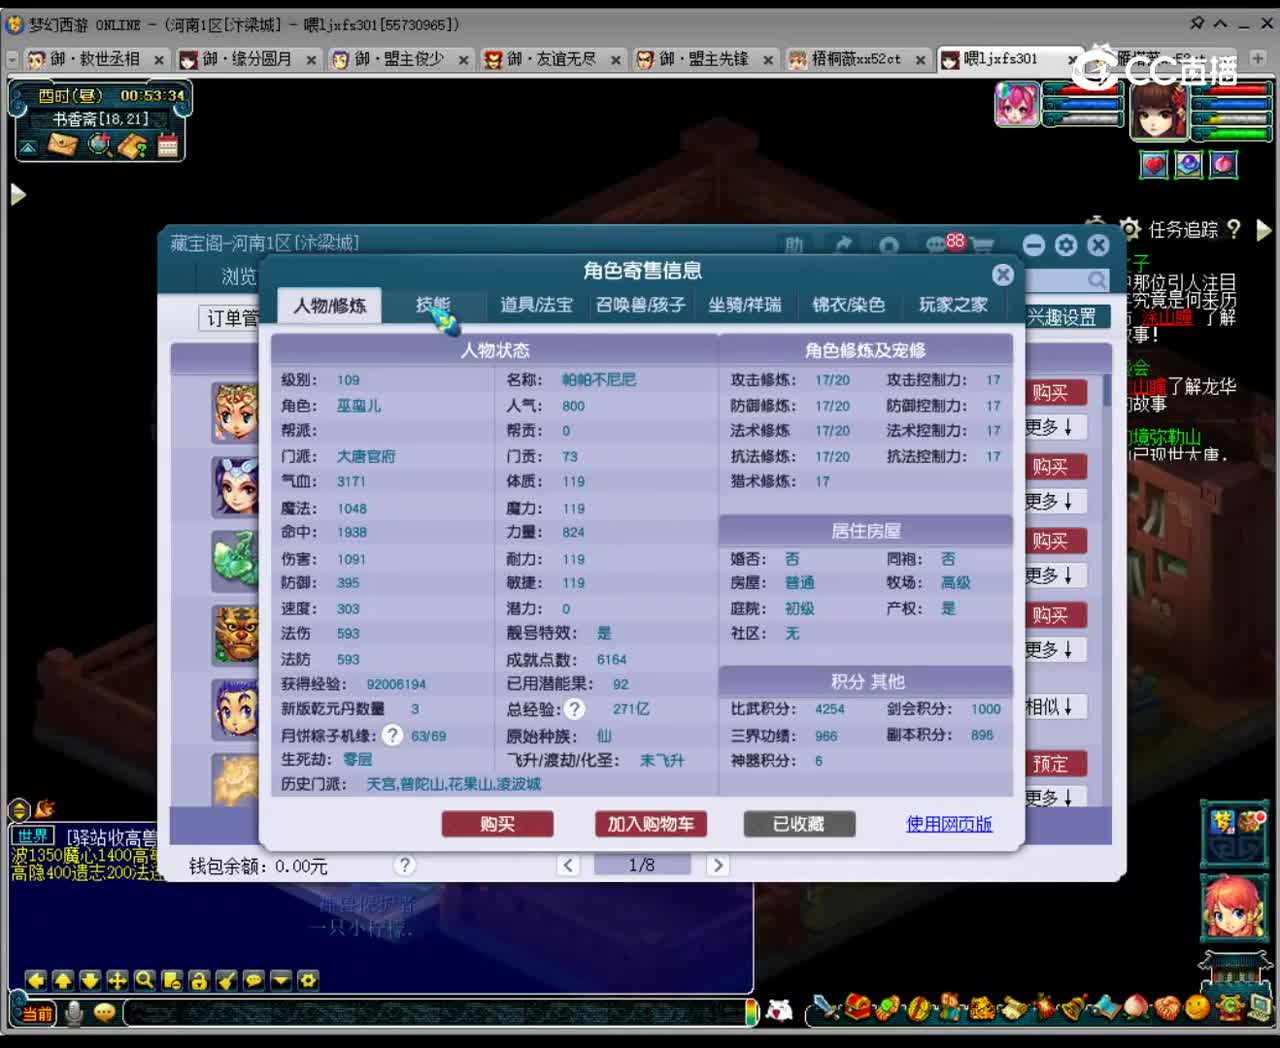Click the triangle expander at left screen edge
The height and width of the screenshot is (1048, 1280).
(x=17, y=194)
